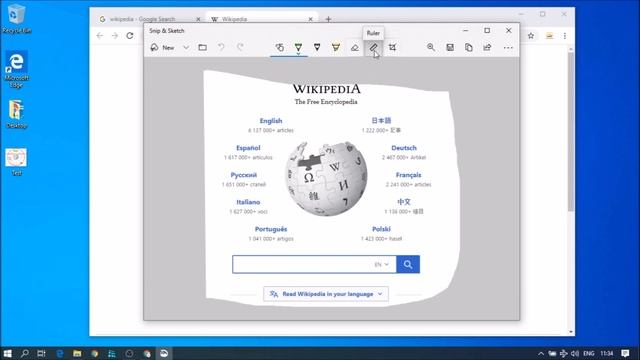Select the Desktop folder icon
640x360 pixels.
16,114
